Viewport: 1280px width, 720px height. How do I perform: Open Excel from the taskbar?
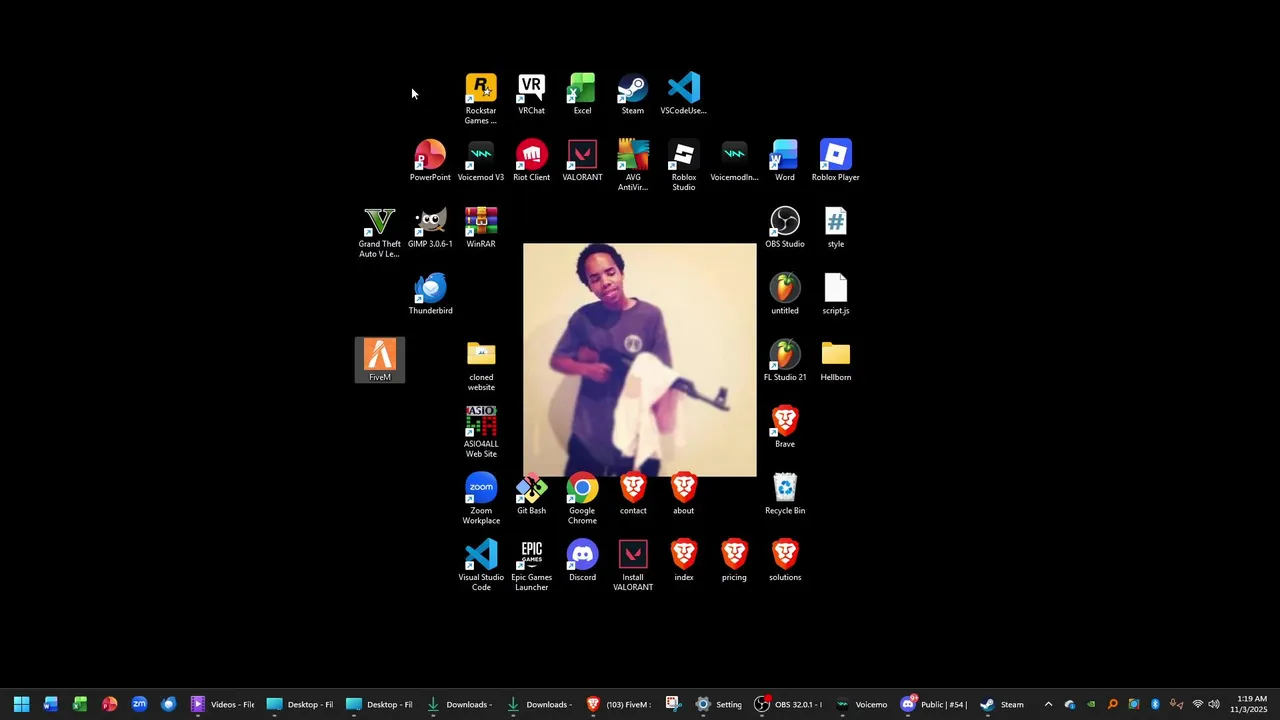click(x=80, y=704)
